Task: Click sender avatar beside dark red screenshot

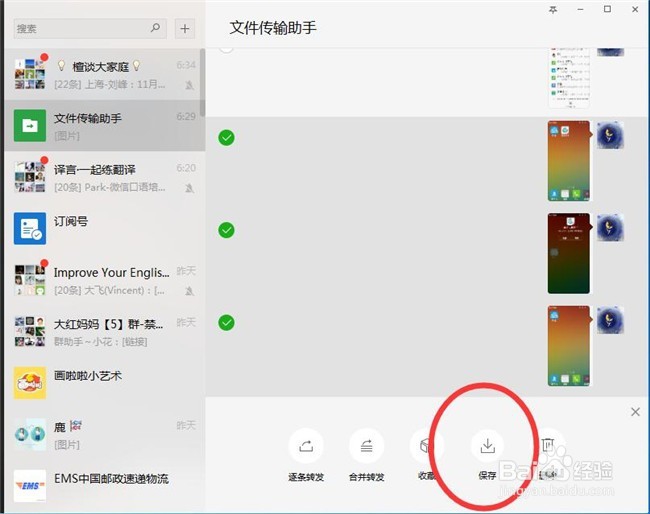Action: coord(610,228)
